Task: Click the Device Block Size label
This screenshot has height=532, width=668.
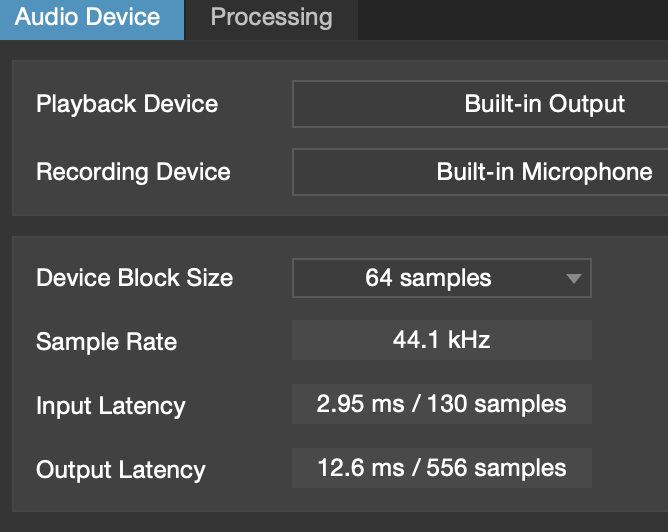Action: coord(135,278)
